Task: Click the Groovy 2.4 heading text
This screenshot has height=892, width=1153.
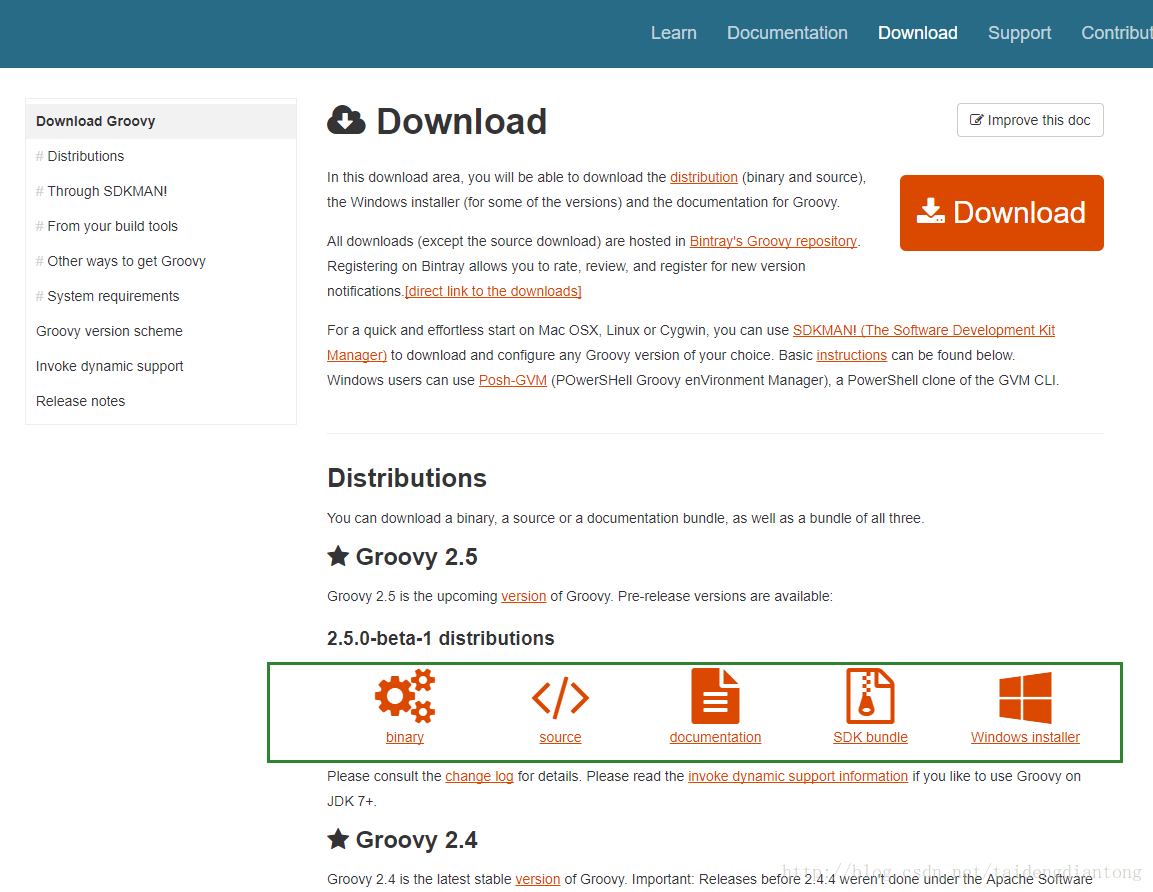Action: [416, 840]
